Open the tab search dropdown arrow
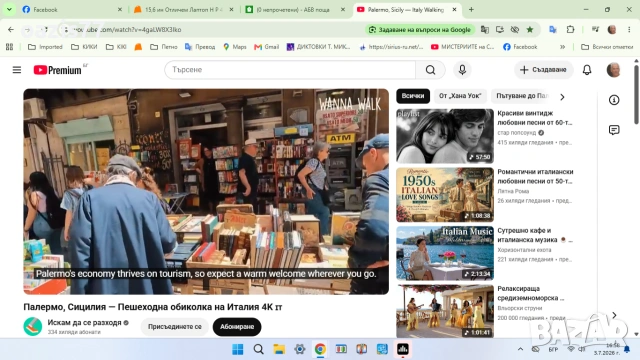 (x=9, y=9)
